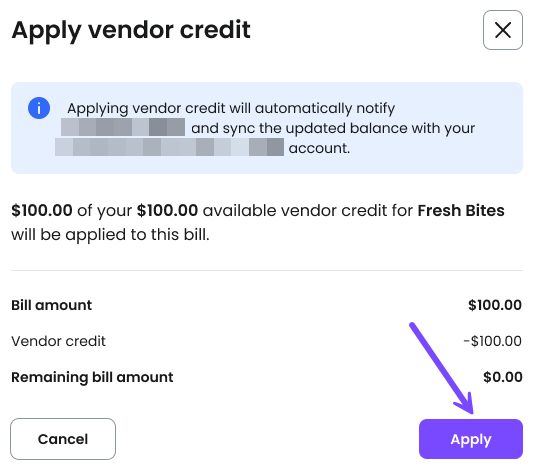
Task: Click the first bold $100.00 in the summary sentence
Action: (x=42, y=210)
